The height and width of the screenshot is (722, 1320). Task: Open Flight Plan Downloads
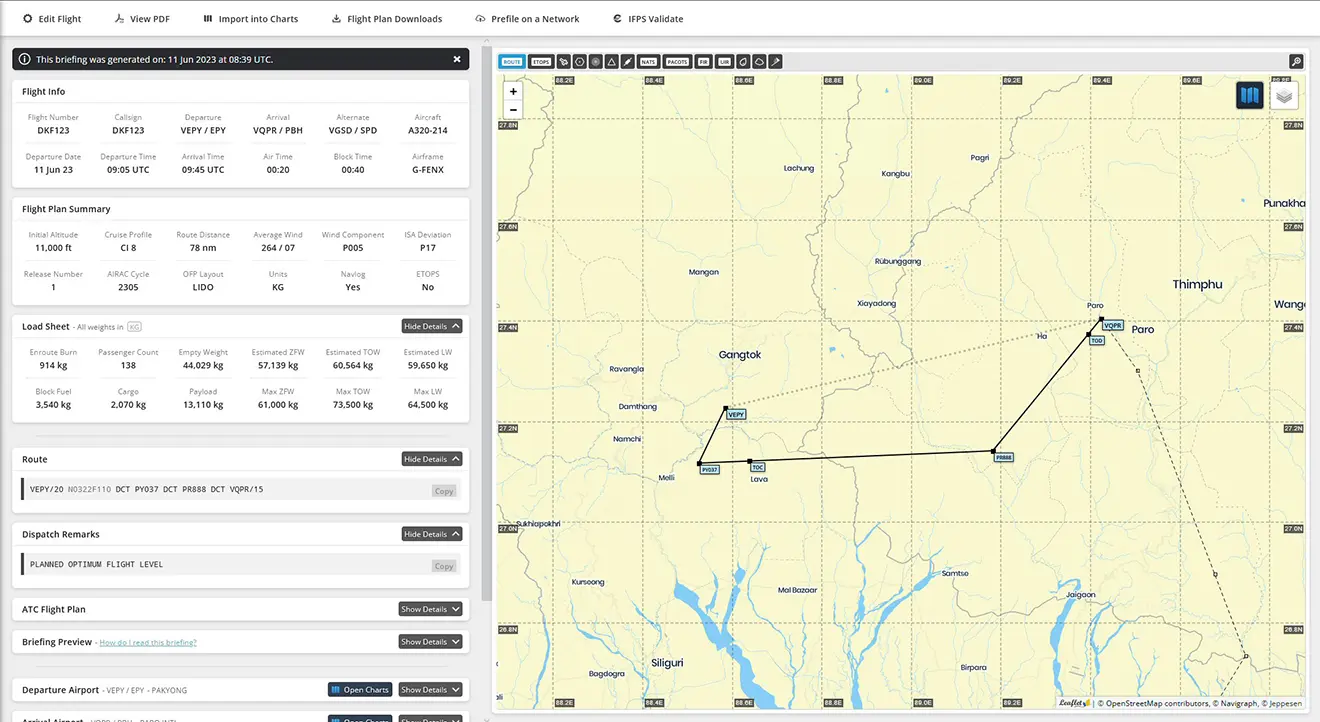(387, 19)
